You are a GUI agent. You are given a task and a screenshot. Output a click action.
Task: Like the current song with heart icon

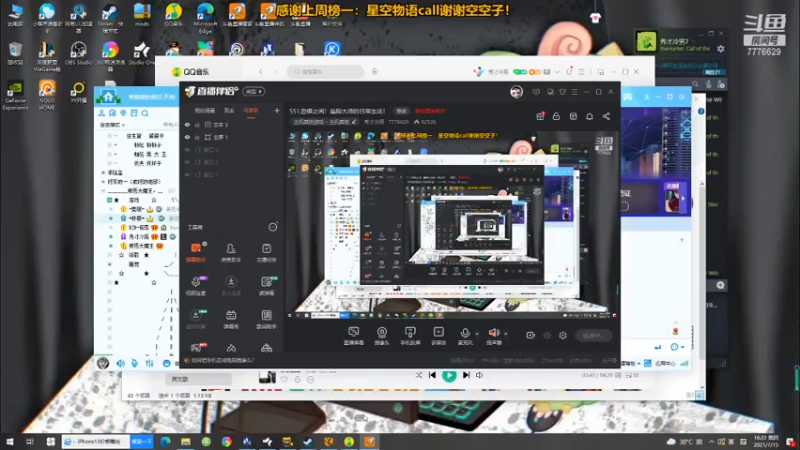[284, 380]
